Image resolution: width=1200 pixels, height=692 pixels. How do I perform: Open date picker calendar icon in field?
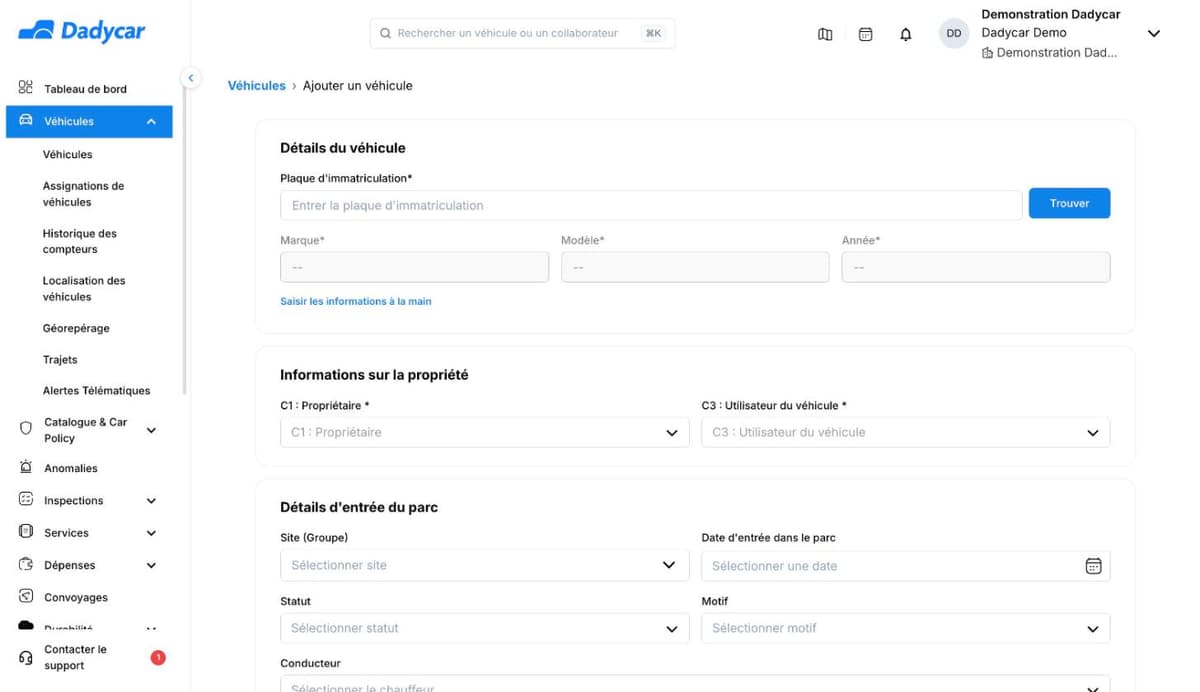[x=1093, y=566]
